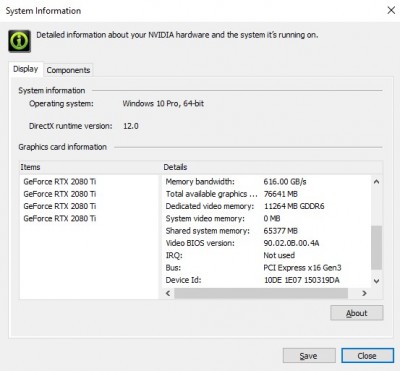This screenshot has width=400, height=371.
Task: Click the Details column header
Action: click(272, 167)
